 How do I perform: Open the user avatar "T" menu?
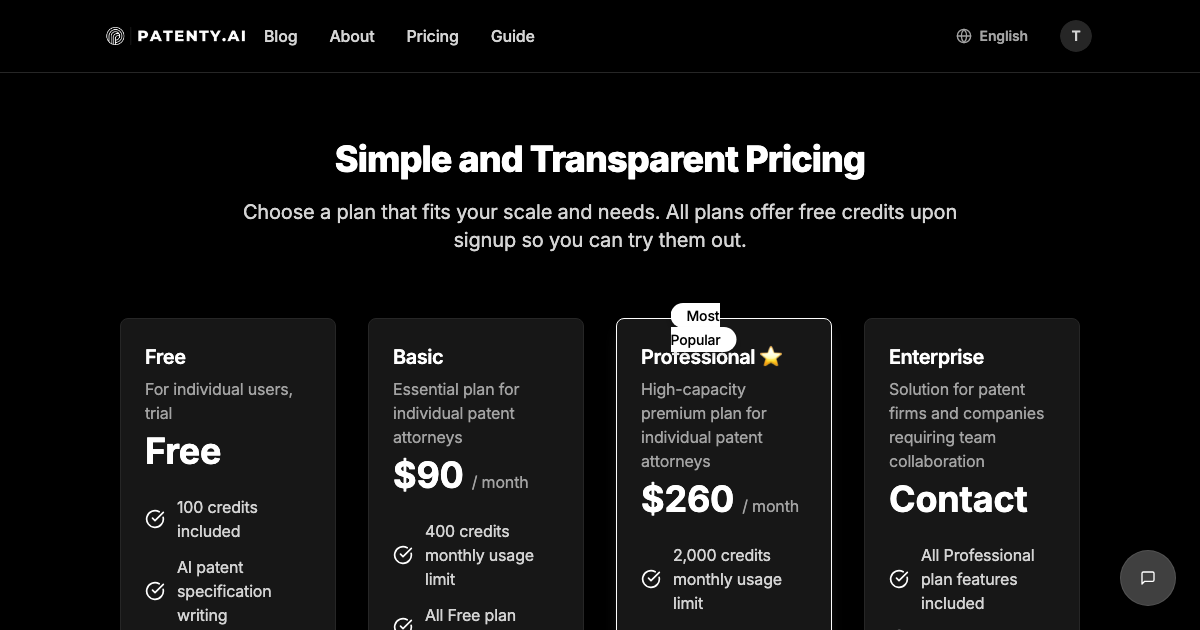1075,36
